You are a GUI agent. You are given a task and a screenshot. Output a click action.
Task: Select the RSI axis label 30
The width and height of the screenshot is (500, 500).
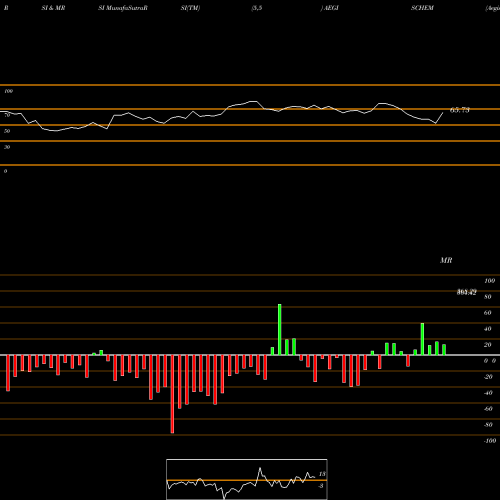[x=7, y=147]
